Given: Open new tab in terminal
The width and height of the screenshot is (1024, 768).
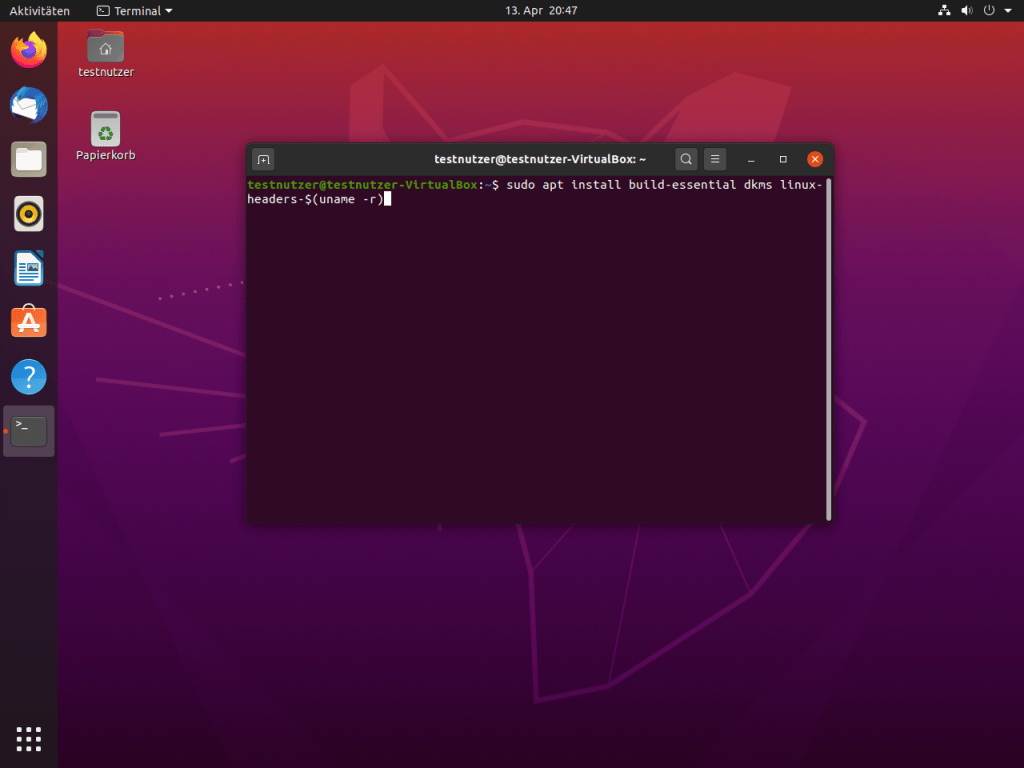Looking at the screenshot, I should coord(263,159).
